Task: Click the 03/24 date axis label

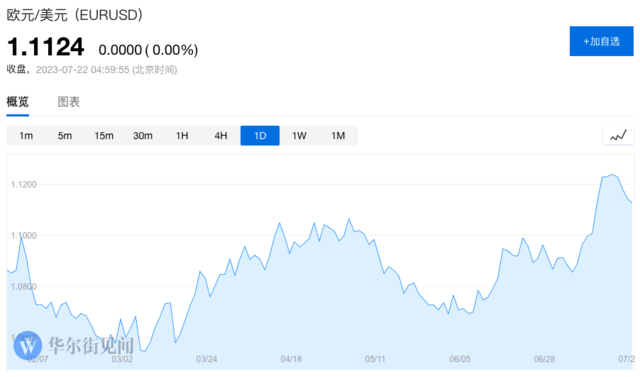Action: (x=207, y=359)
